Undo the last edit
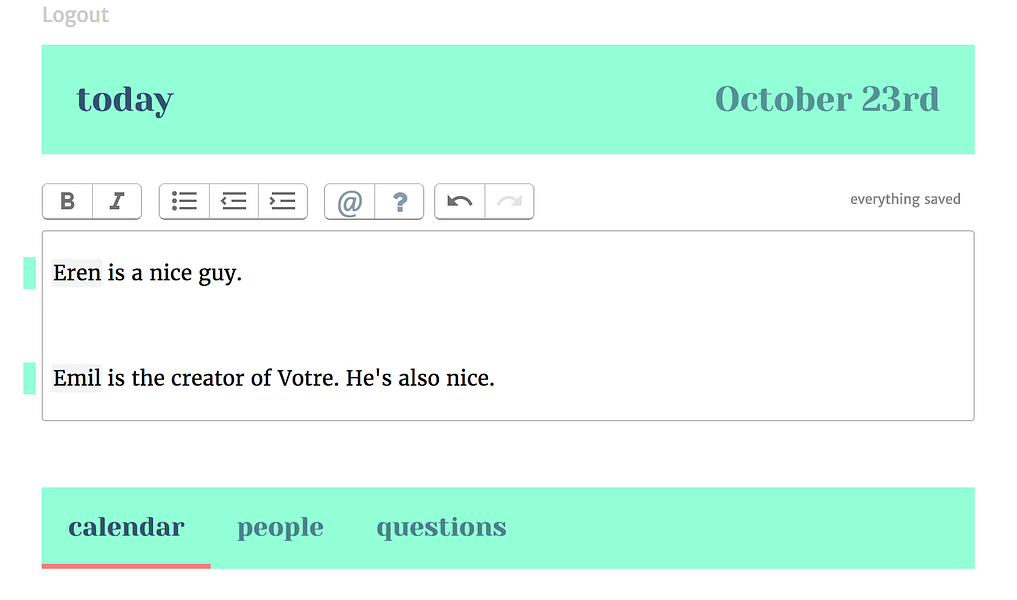Viewport: 1017px width, 600px height. (460, 202)
